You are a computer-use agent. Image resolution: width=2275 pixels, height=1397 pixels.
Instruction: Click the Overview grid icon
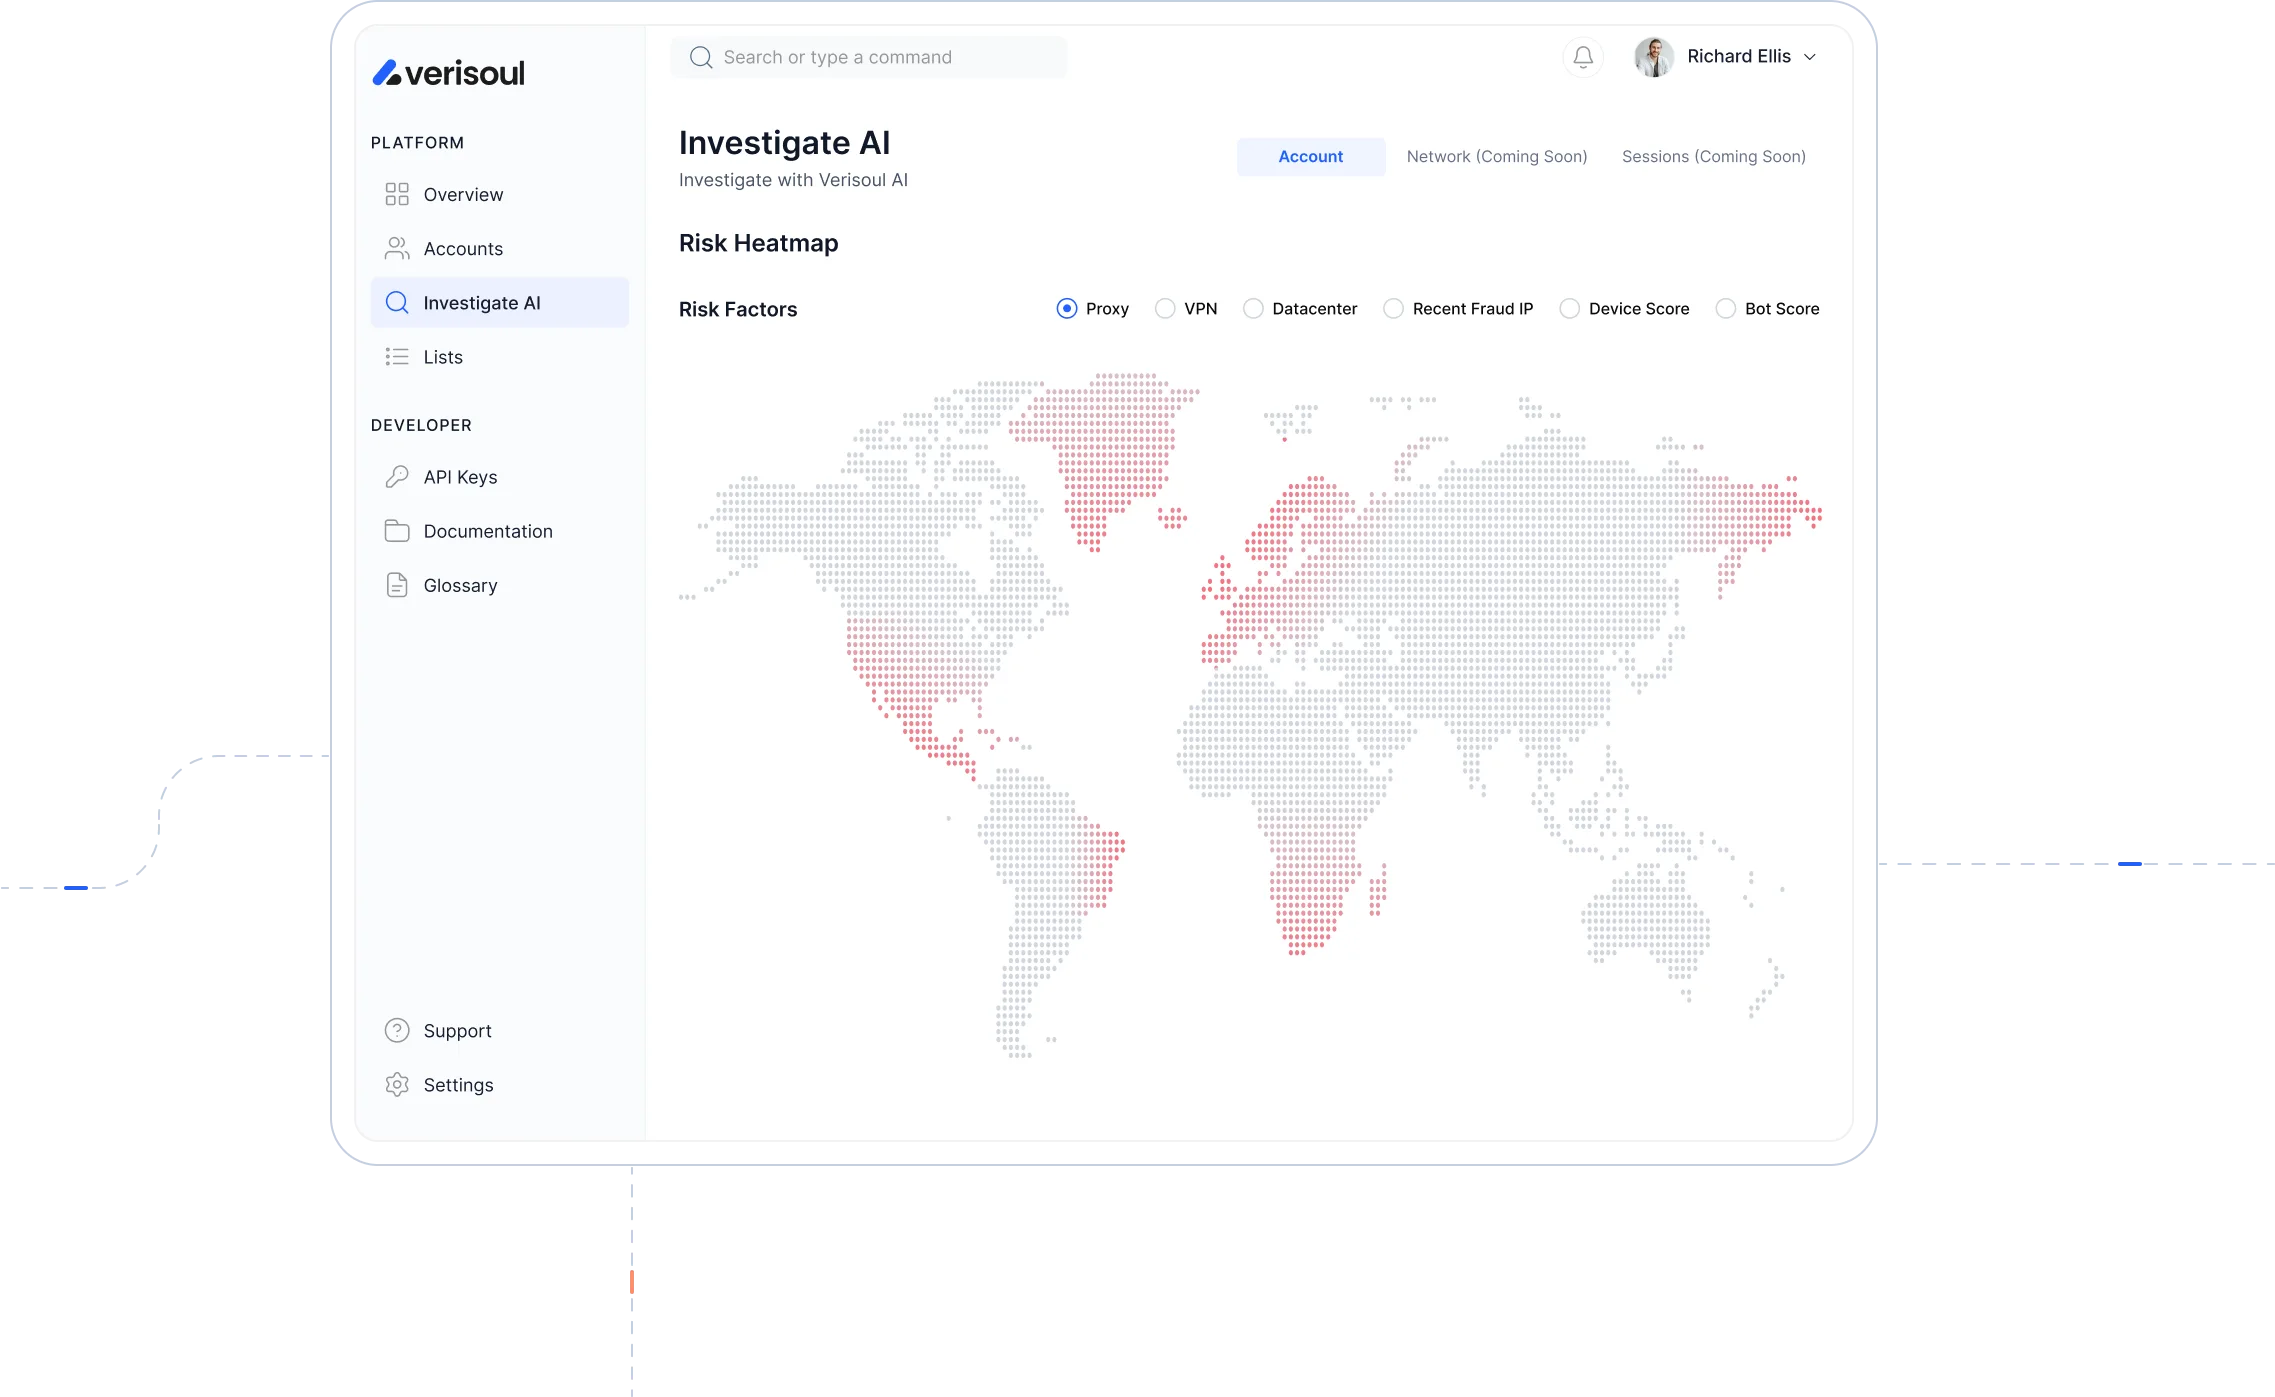pos(397,194)
